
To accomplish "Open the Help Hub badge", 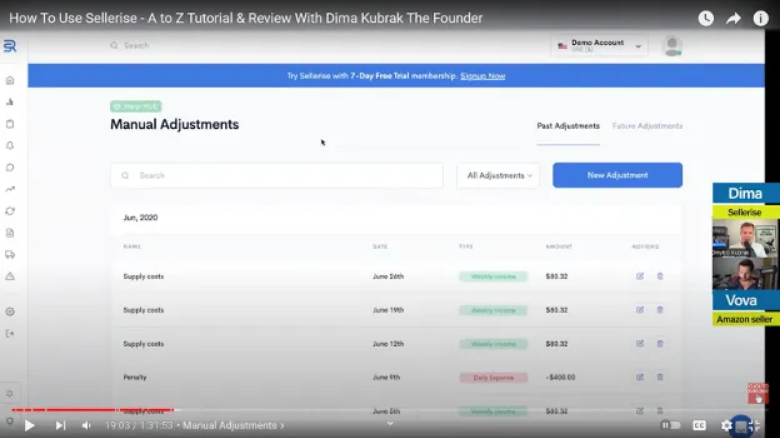I will 136,107.
